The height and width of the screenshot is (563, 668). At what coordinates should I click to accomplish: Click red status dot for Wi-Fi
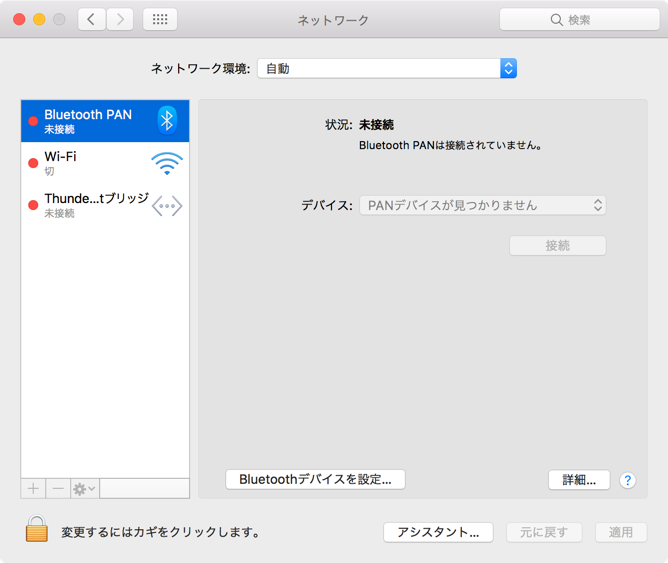click(33, 163)
